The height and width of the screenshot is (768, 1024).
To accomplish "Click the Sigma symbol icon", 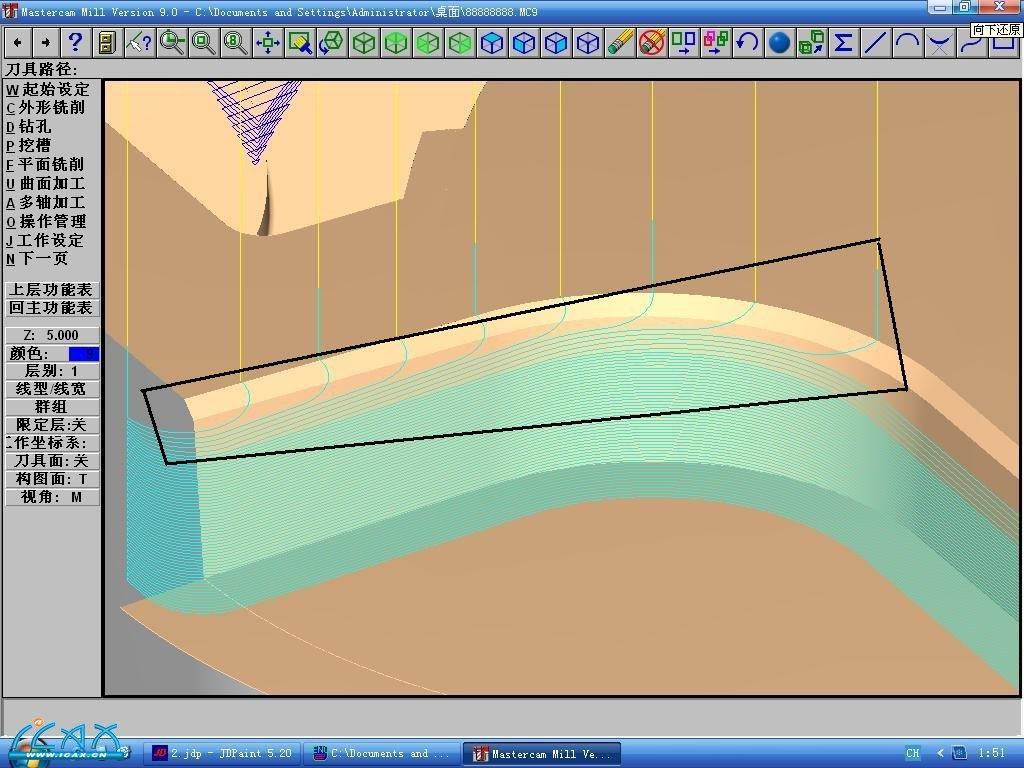I will pyautogui.click(x=843, y=43).
